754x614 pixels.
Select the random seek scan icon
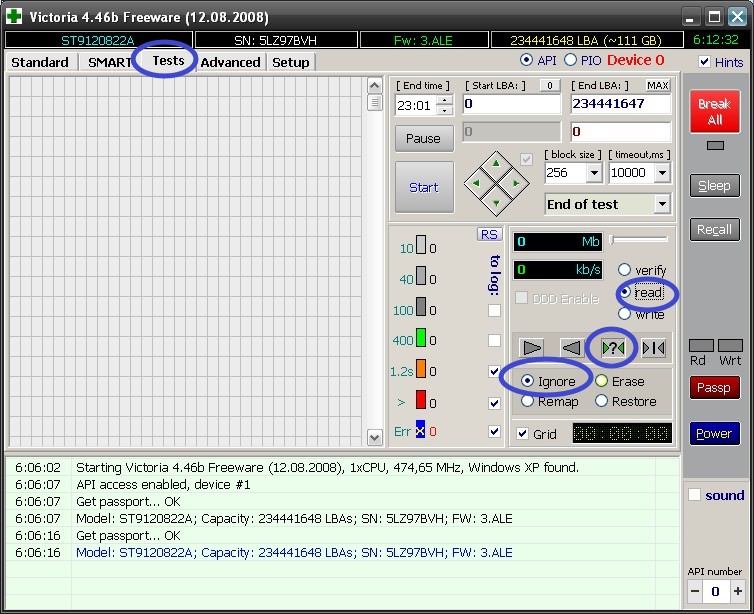click(x=612, y=347)
